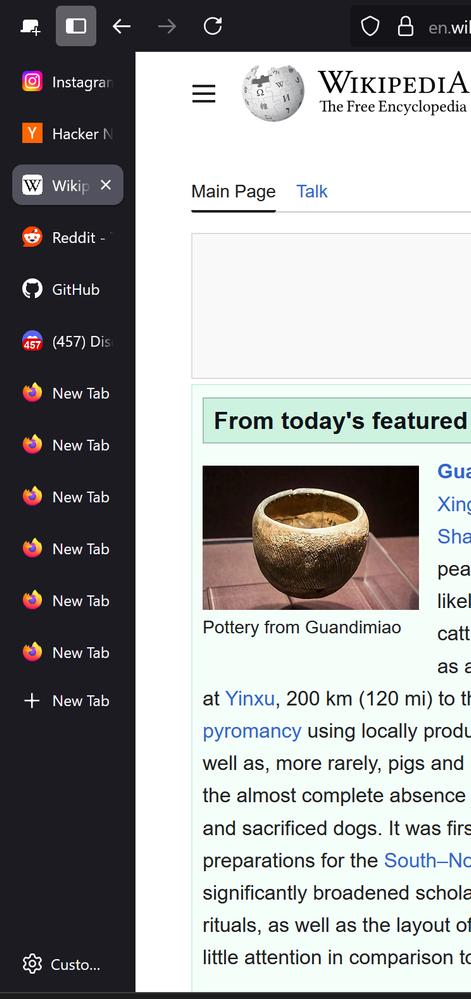Viewport: 471px width, 999px height.
Task: Toggle the sidebar visibility button
Action: click(x=76, y=26)
